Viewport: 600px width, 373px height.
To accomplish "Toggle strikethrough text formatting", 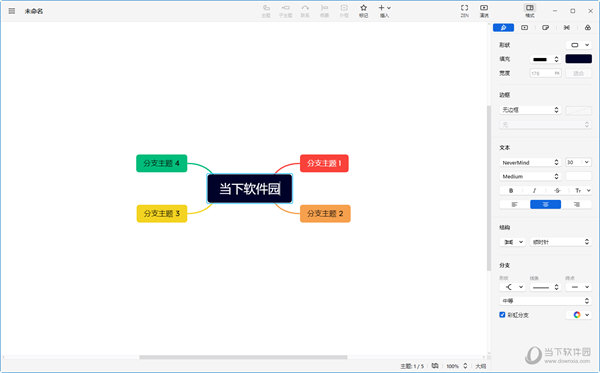I will pyautogui.click(x=557, y=191).
